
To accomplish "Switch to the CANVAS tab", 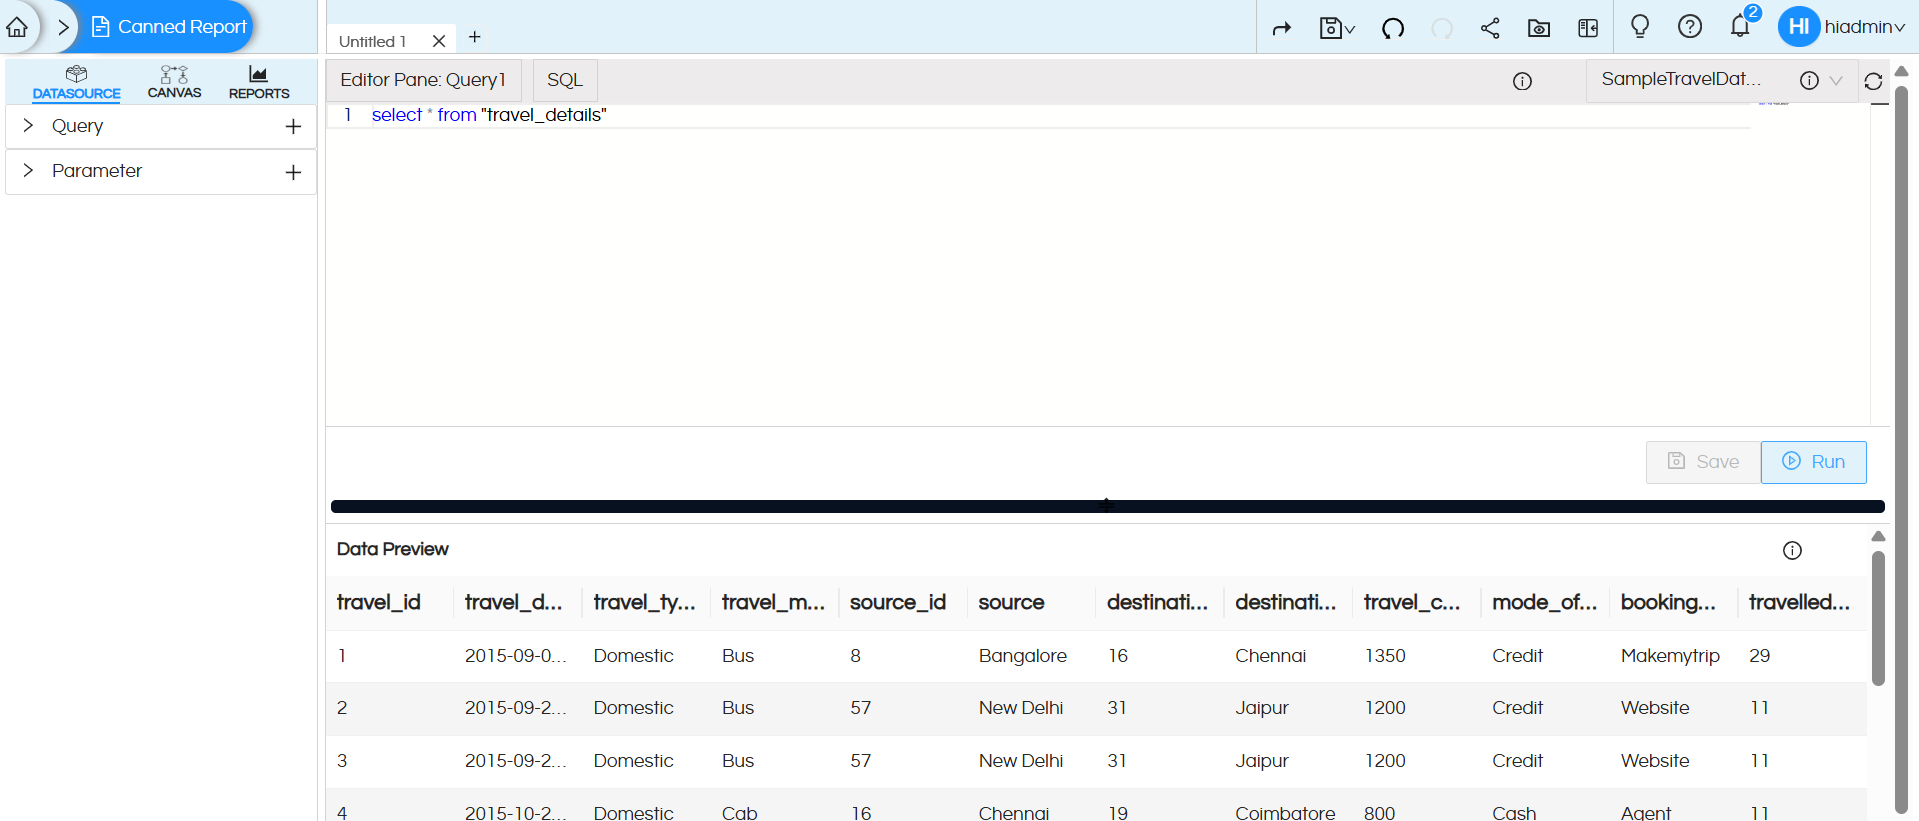I will click(x=174, y=83).
